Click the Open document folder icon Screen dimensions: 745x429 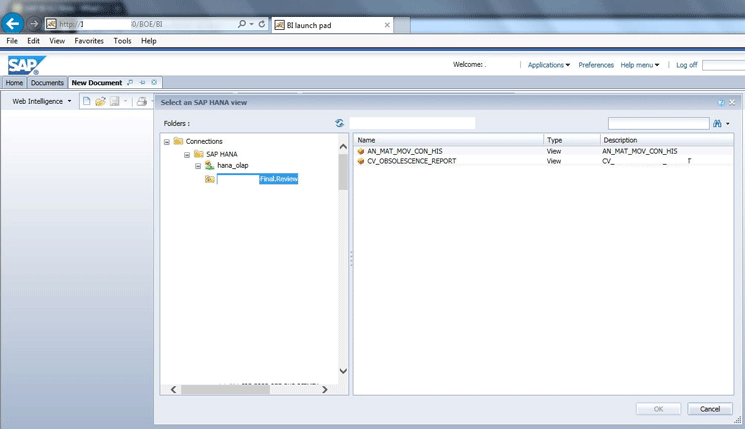tap(100, 101)
